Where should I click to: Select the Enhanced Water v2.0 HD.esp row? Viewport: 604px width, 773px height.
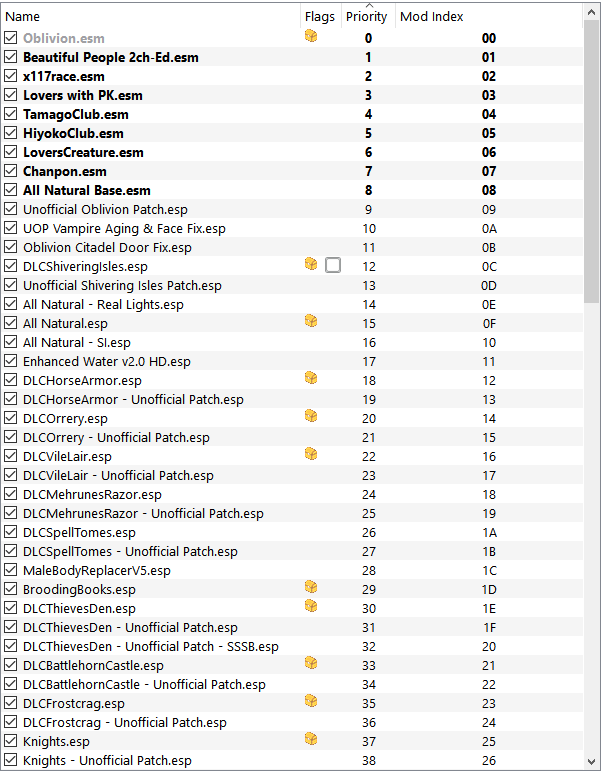293,361
